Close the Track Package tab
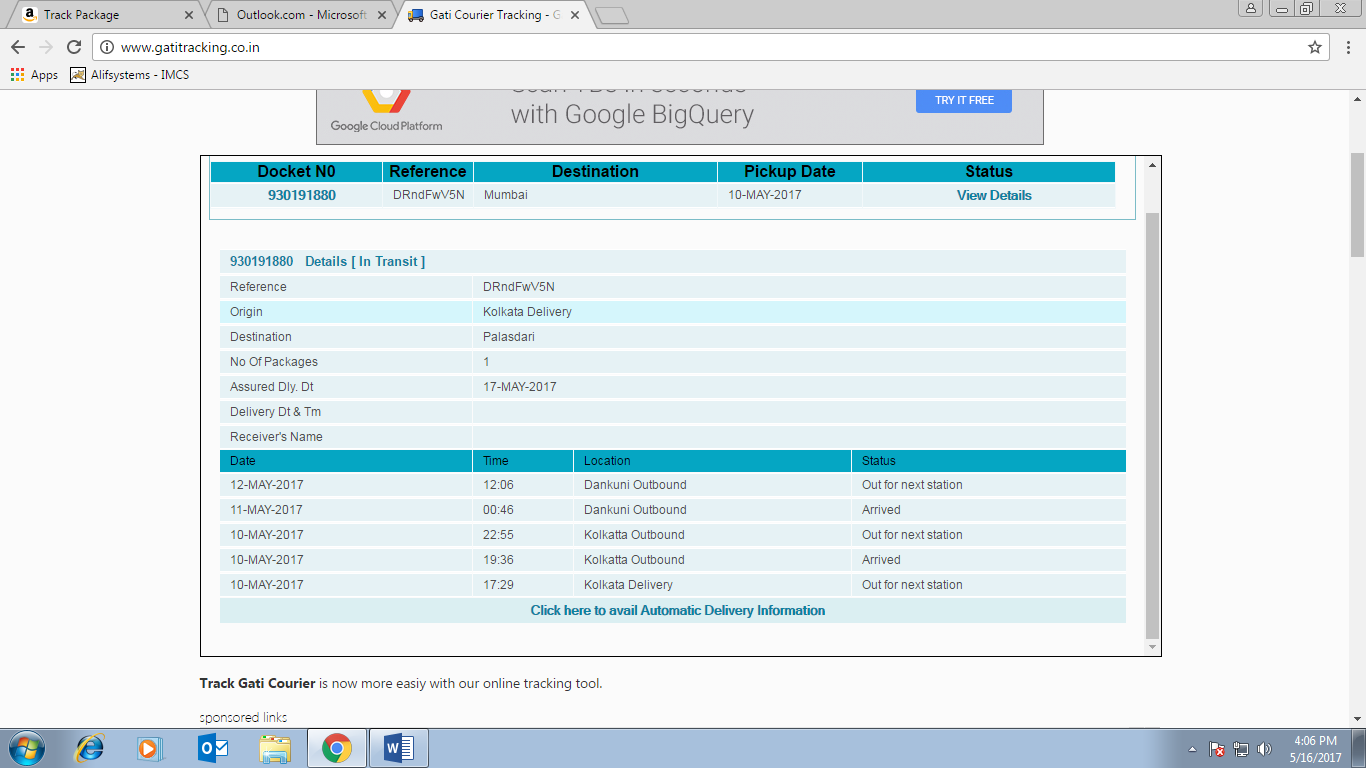Viewport: 1366px width, 768px height. (190, 15)
